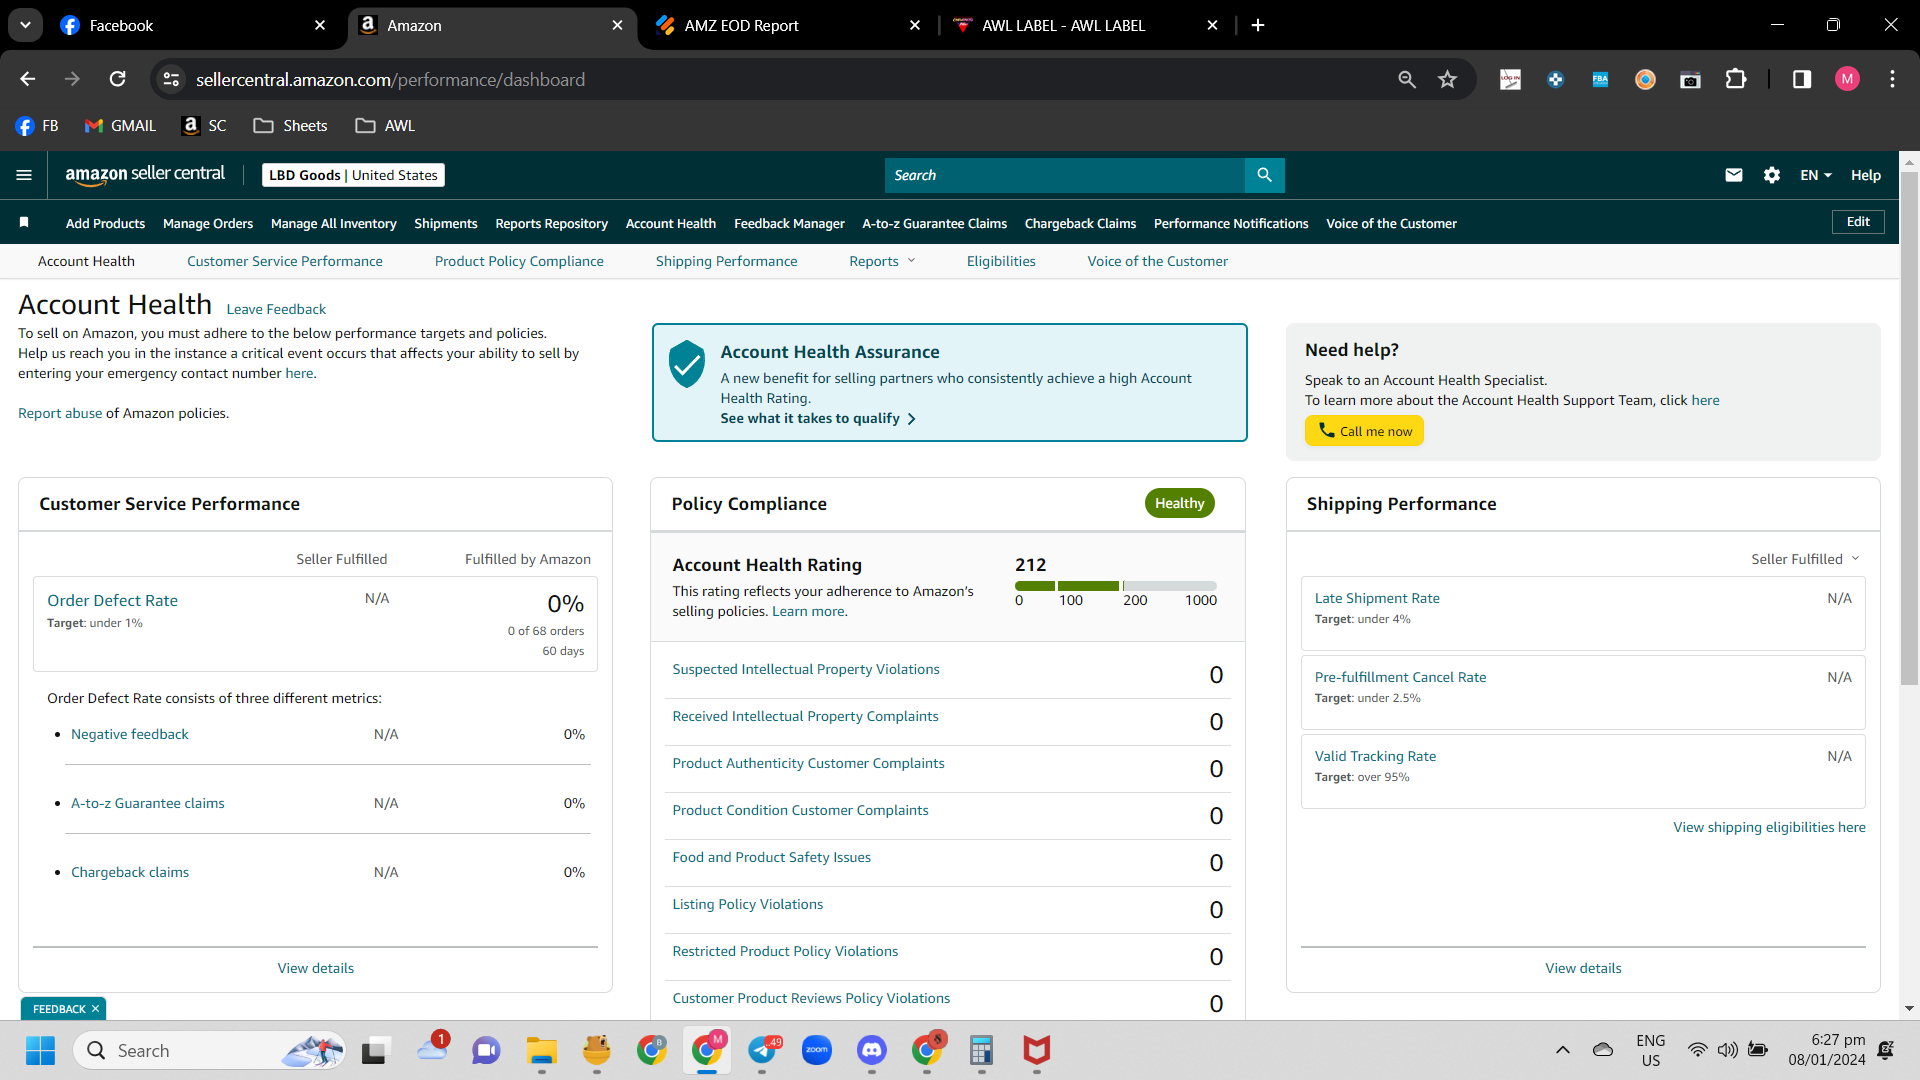Screen dimensions: 1920x1080
Task: Open the Report abuse link
Action: [x=60, y=414]
